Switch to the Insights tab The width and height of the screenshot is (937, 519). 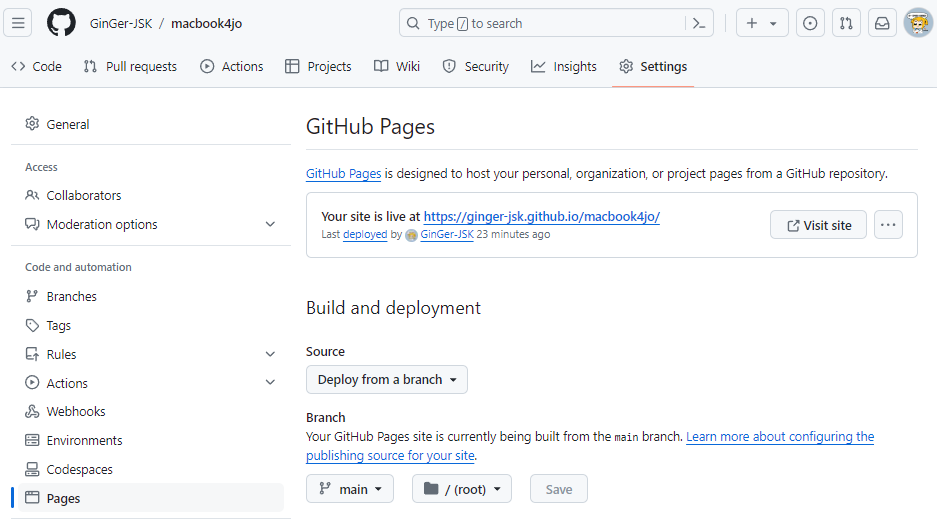[x=564, y=66]
